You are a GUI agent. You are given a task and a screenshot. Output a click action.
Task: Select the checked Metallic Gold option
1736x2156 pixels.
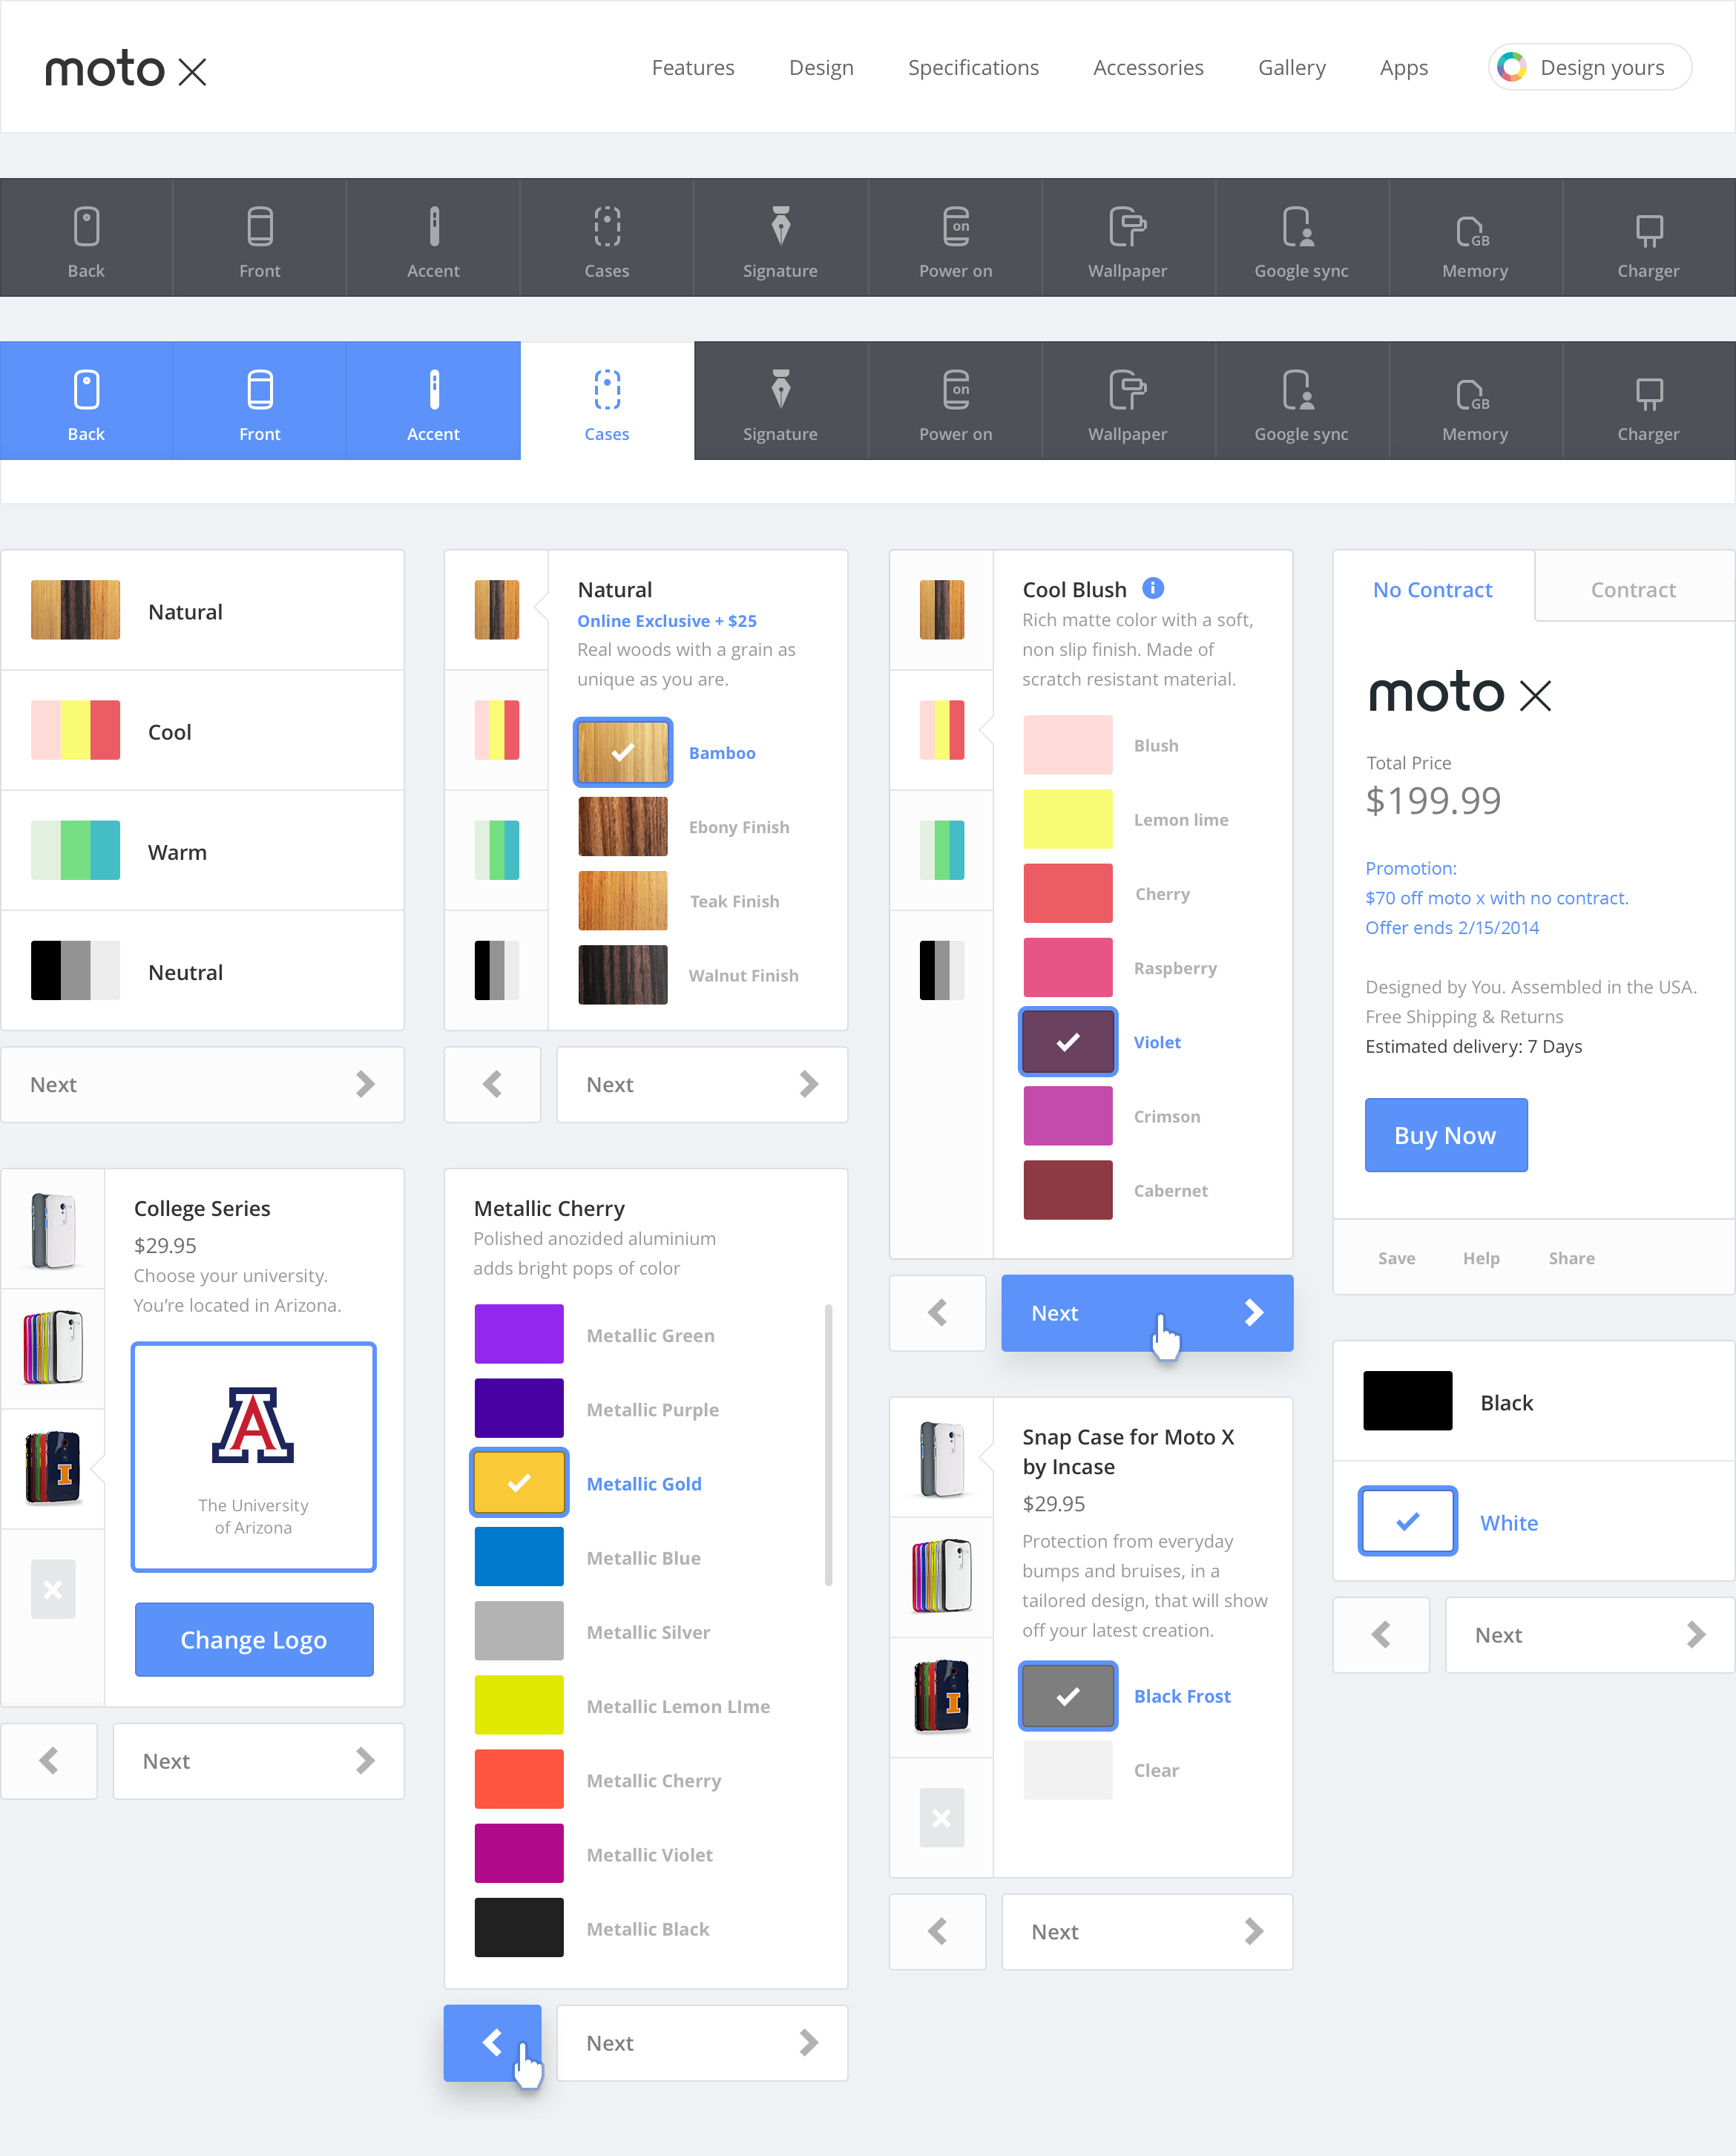(519, 1483)
